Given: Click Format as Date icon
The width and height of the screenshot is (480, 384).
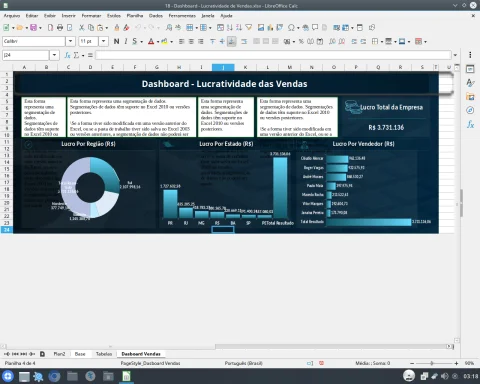Looking at the screenshot, I should point(320,41).
